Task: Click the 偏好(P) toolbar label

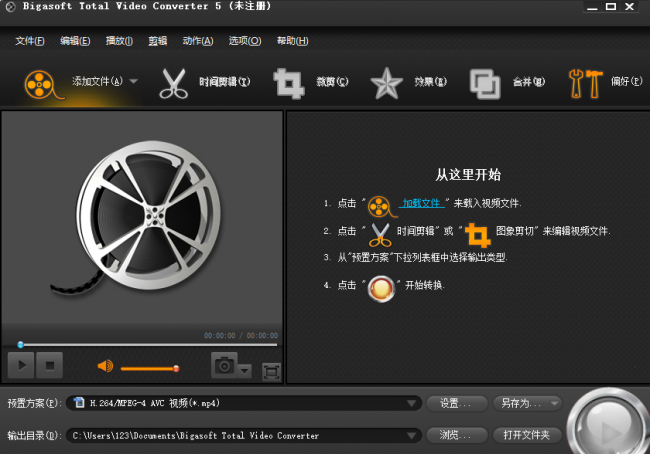Action: coord(626,81)
